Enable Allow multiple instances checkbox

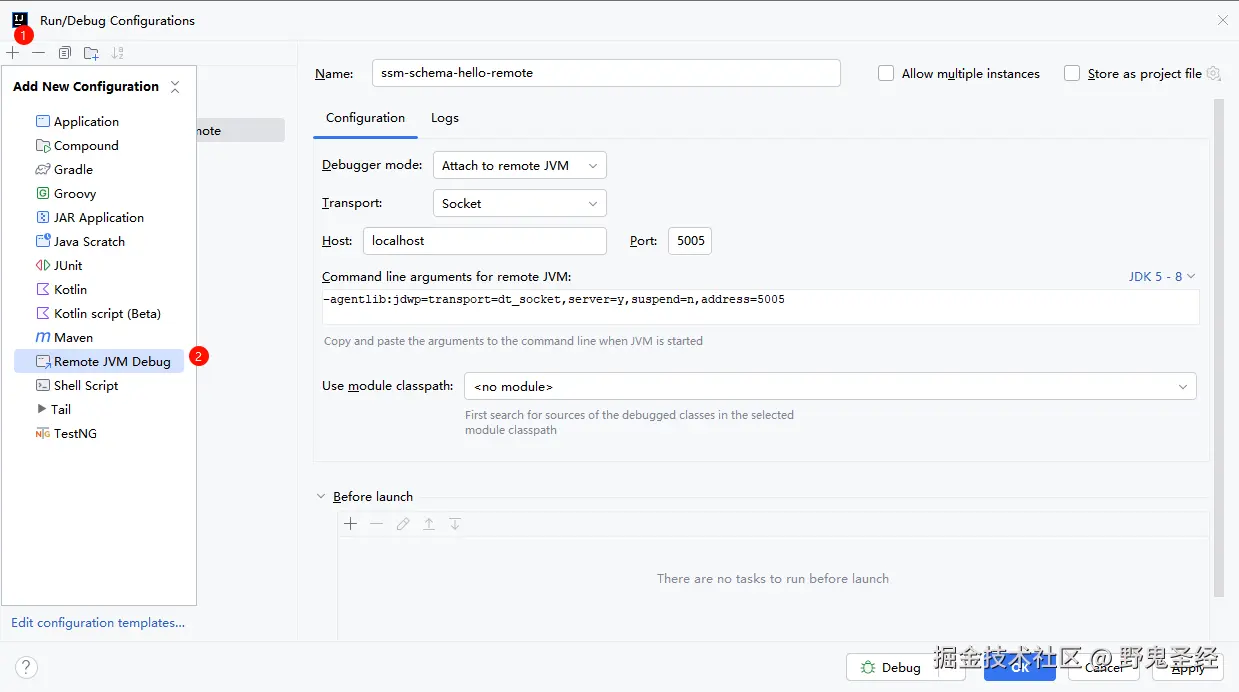coord(886,73)
